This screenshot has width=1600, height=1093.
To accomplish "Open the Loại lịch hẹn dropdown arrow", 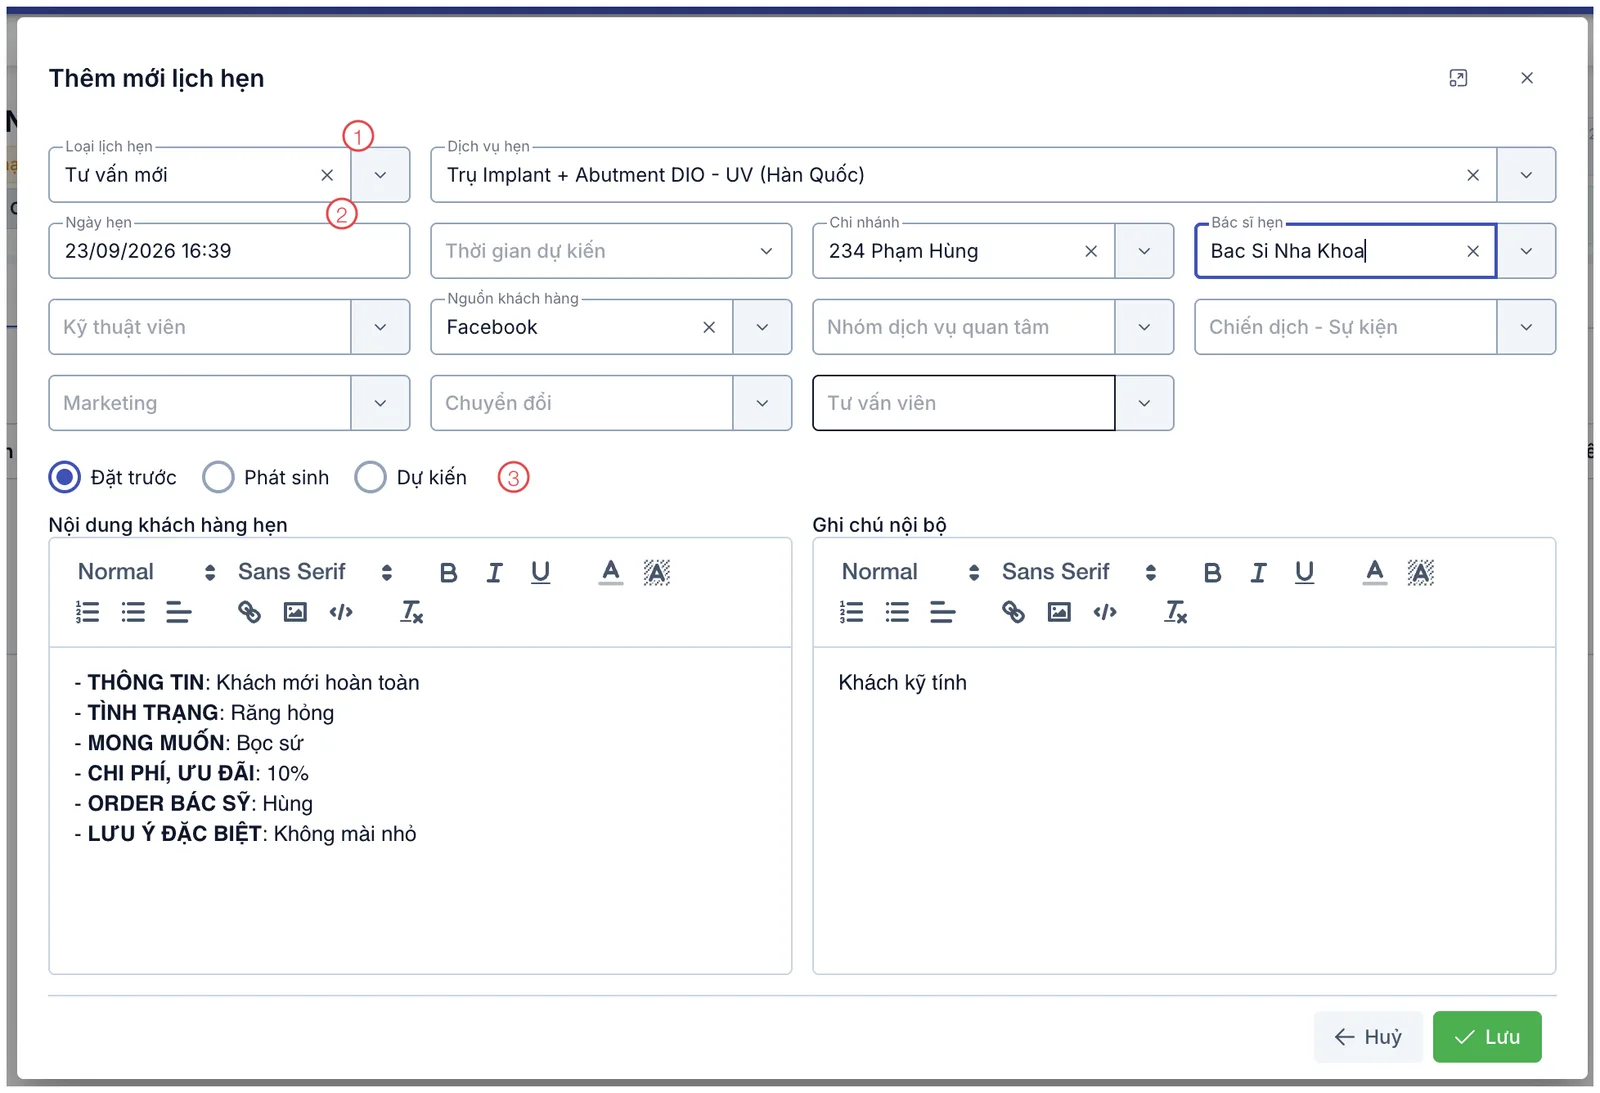I will tap(380, 175).
